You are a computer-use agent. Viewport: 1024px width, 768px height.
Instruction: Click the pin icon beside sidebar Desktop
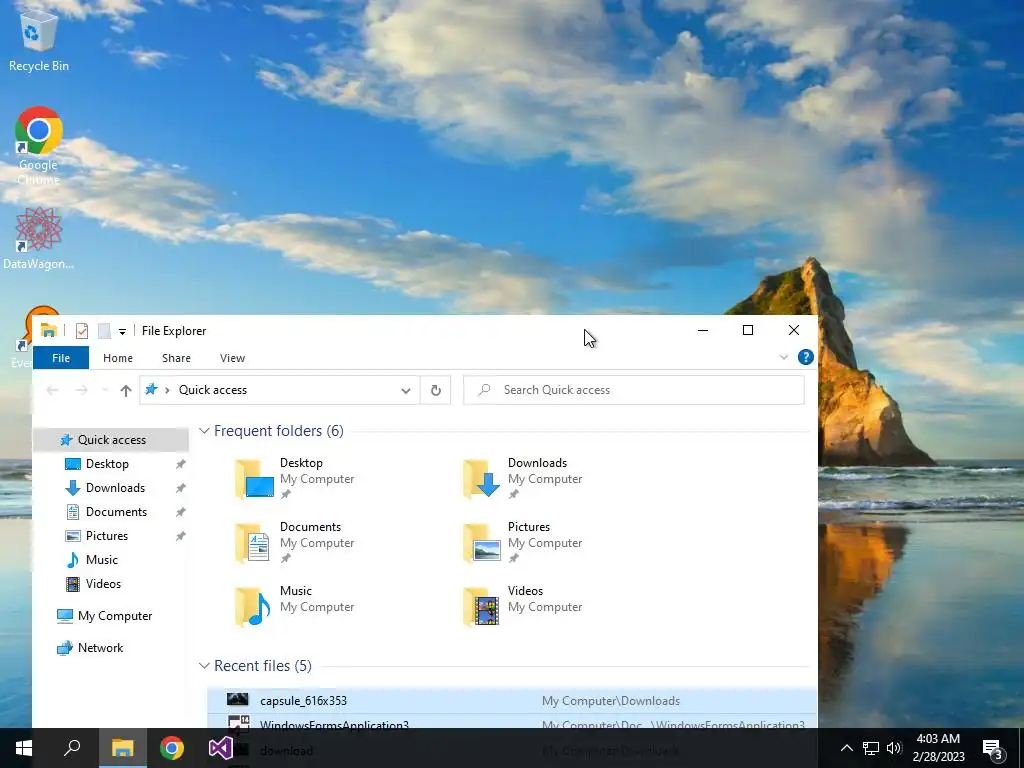(x=180, y=464)
